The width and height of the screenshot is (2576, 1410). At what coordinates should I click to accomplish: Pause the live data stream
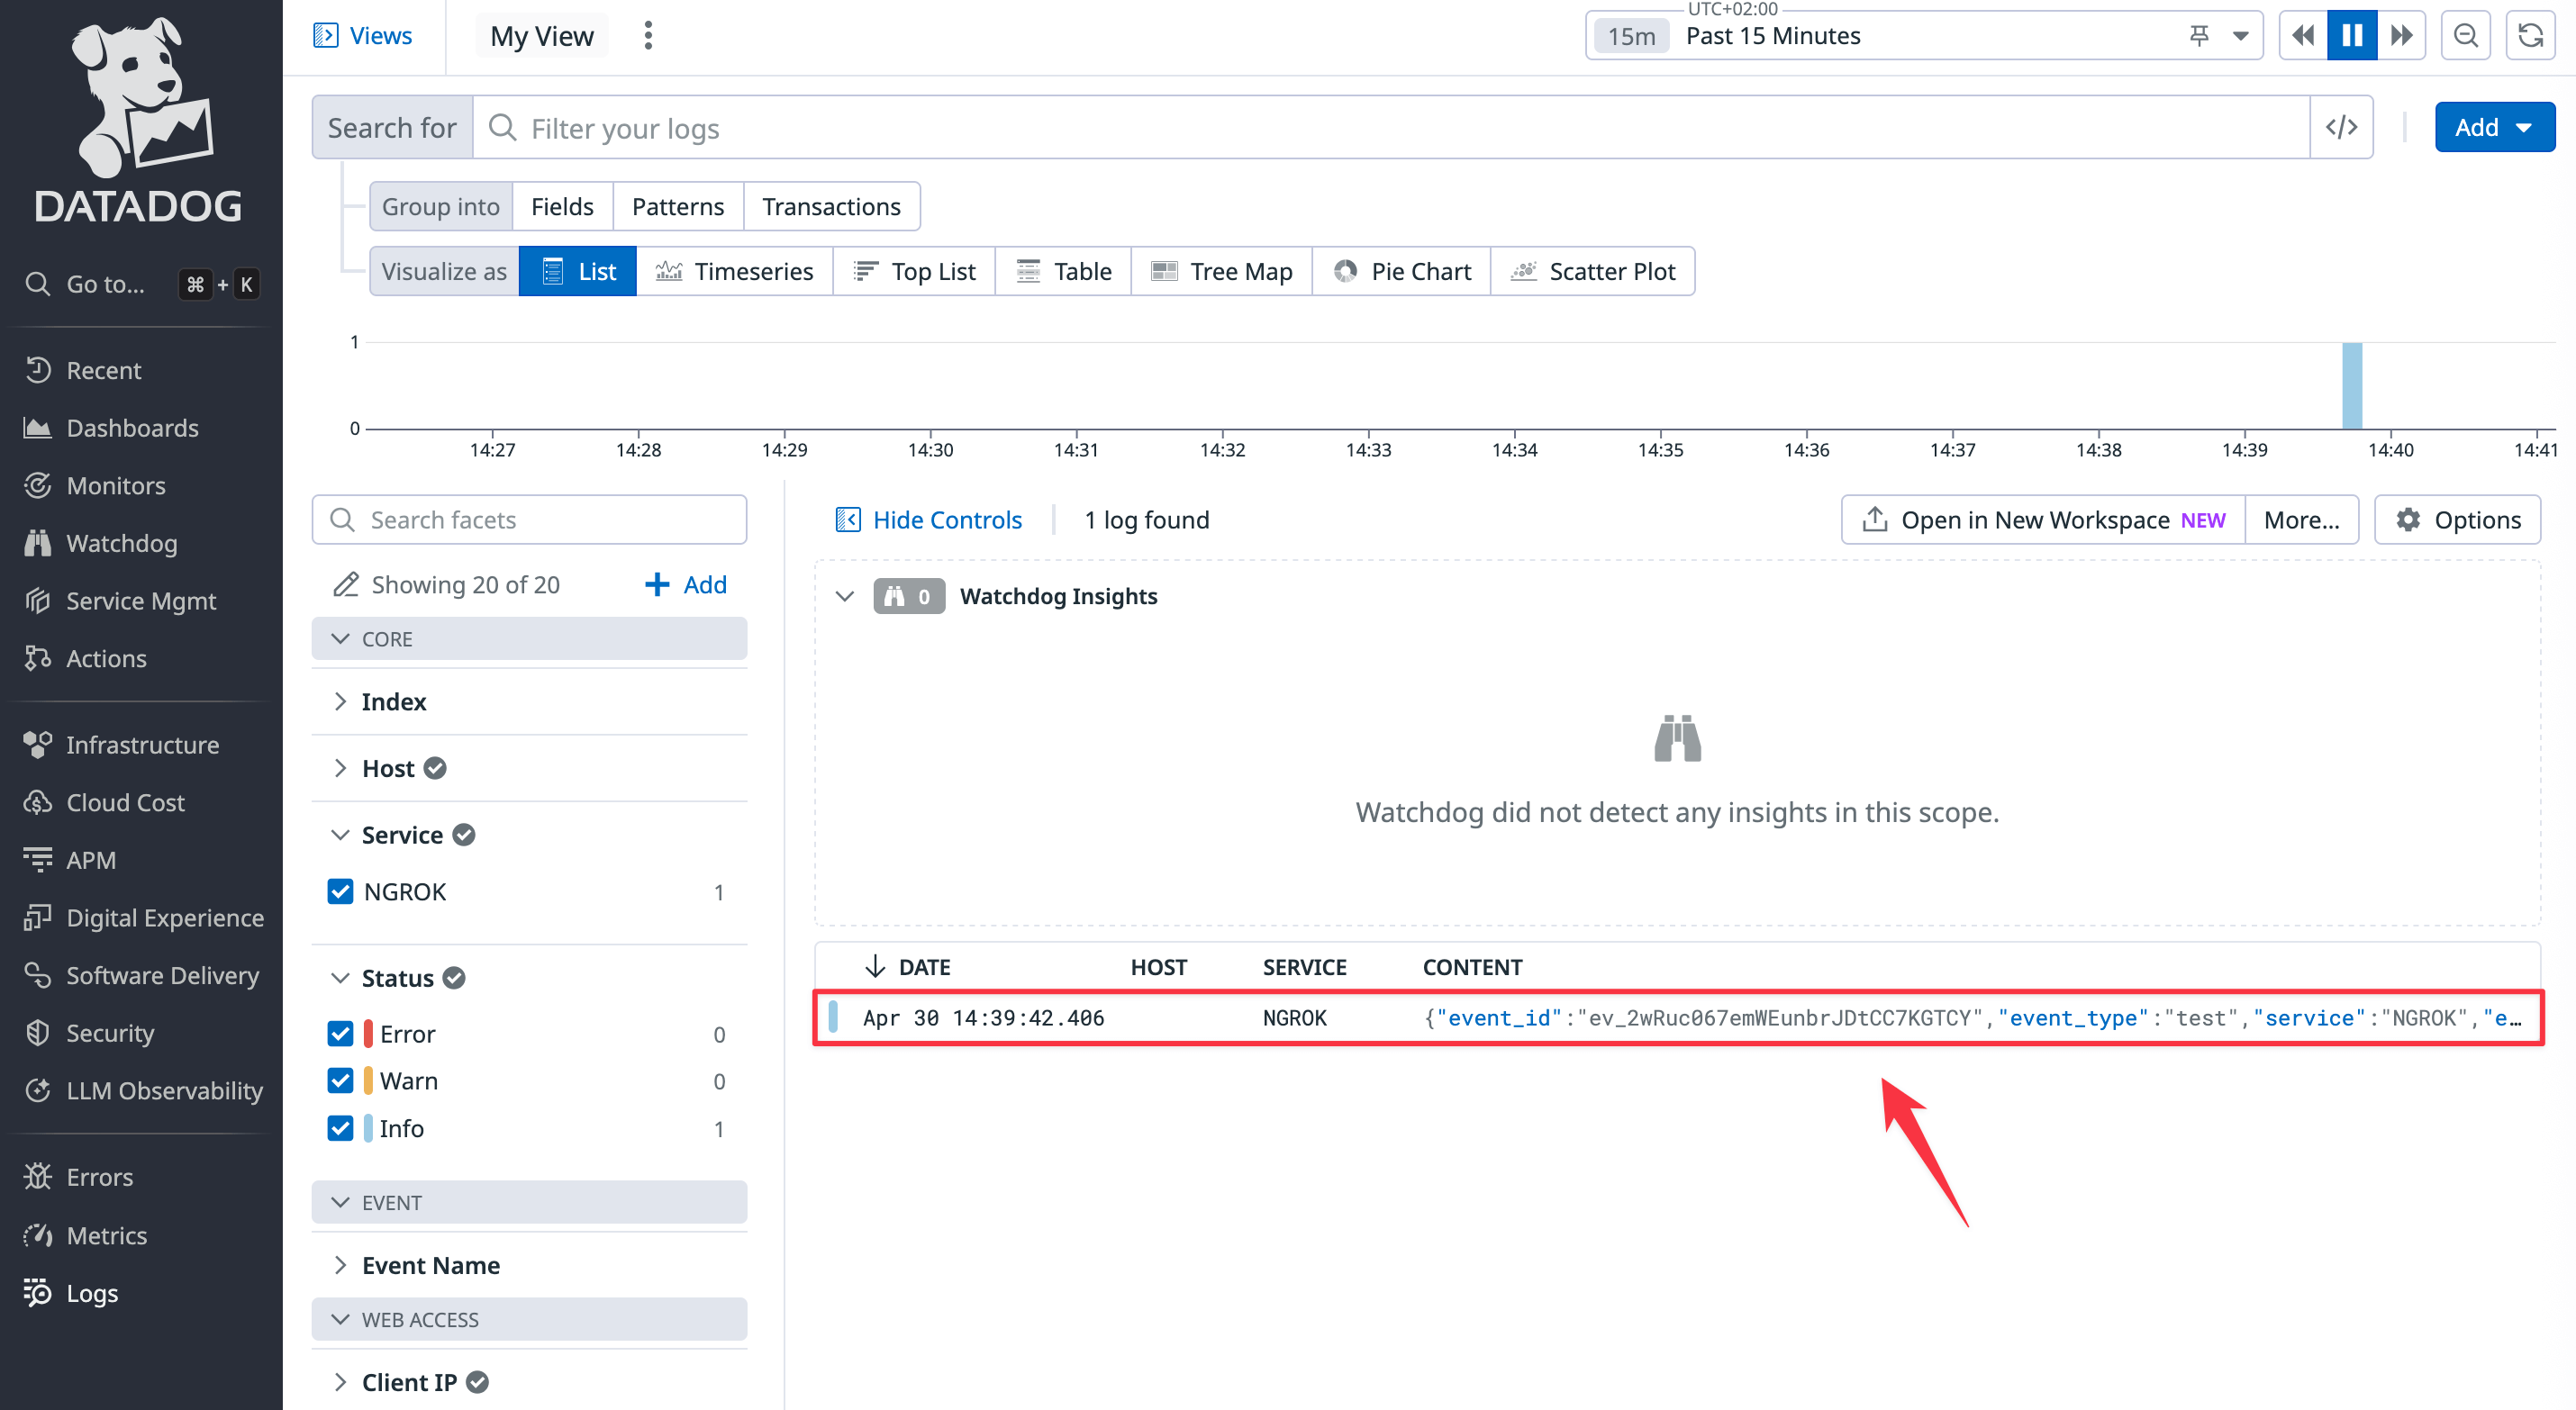click(x=2352, y=35)
